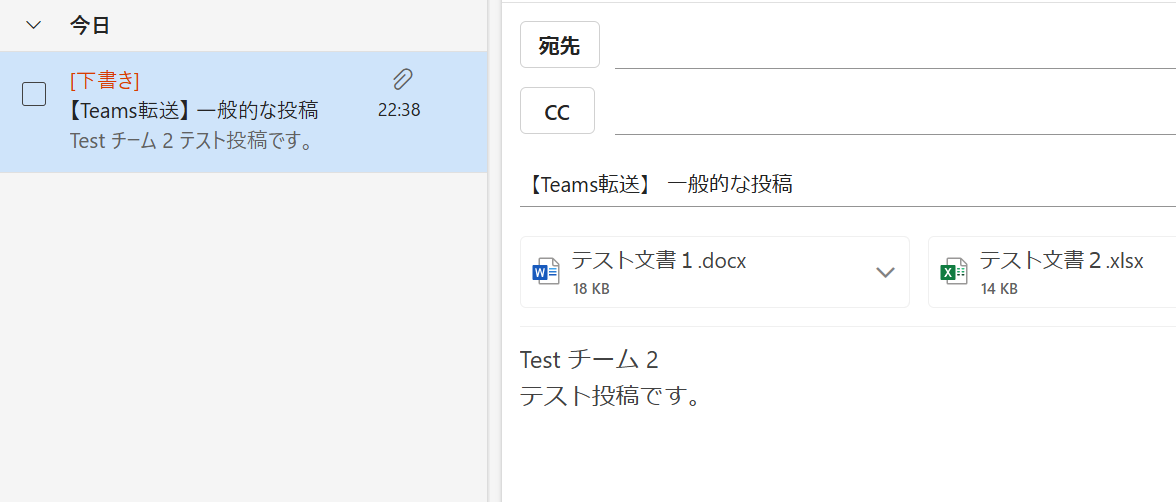Screen dimensions: 1176x502
Task: Focus the 宛先 address input field
Action: (896, 47)
